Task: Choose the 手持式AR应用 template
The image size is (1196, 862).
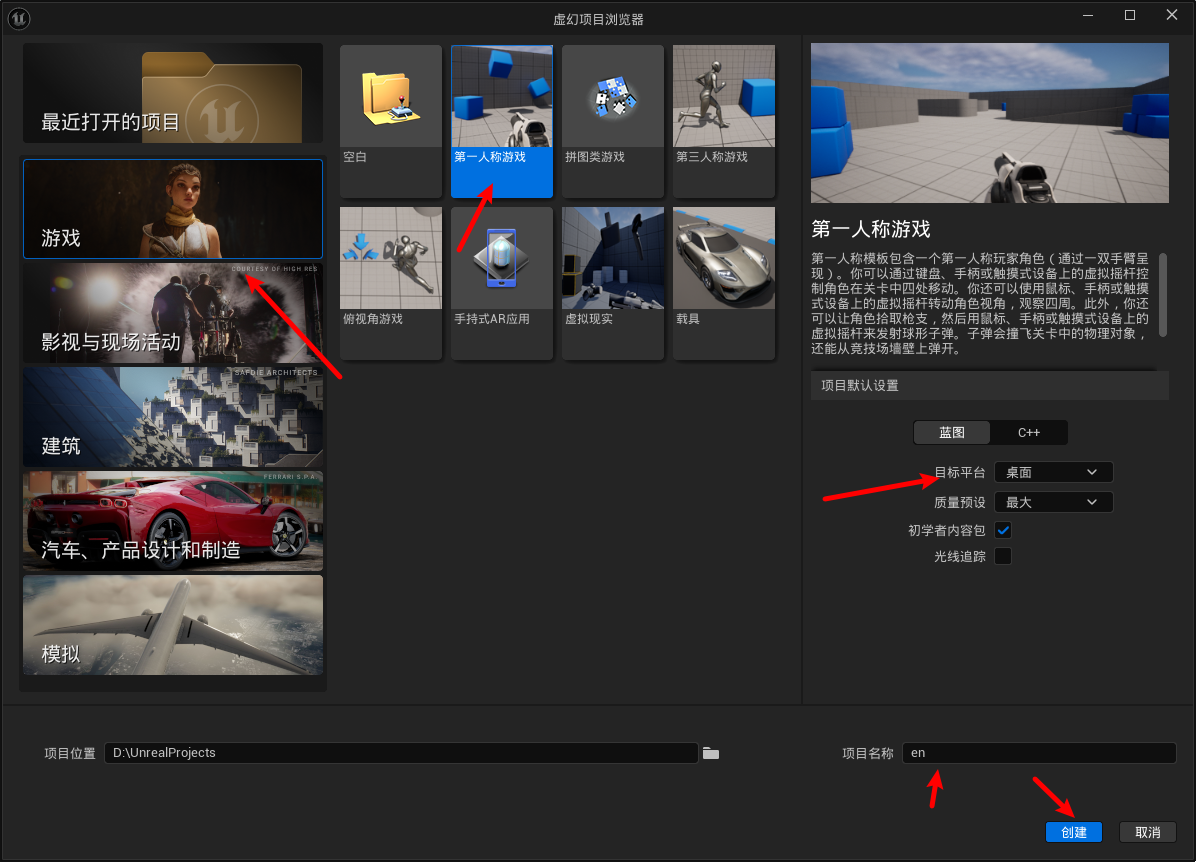Action: click(502, 283)
